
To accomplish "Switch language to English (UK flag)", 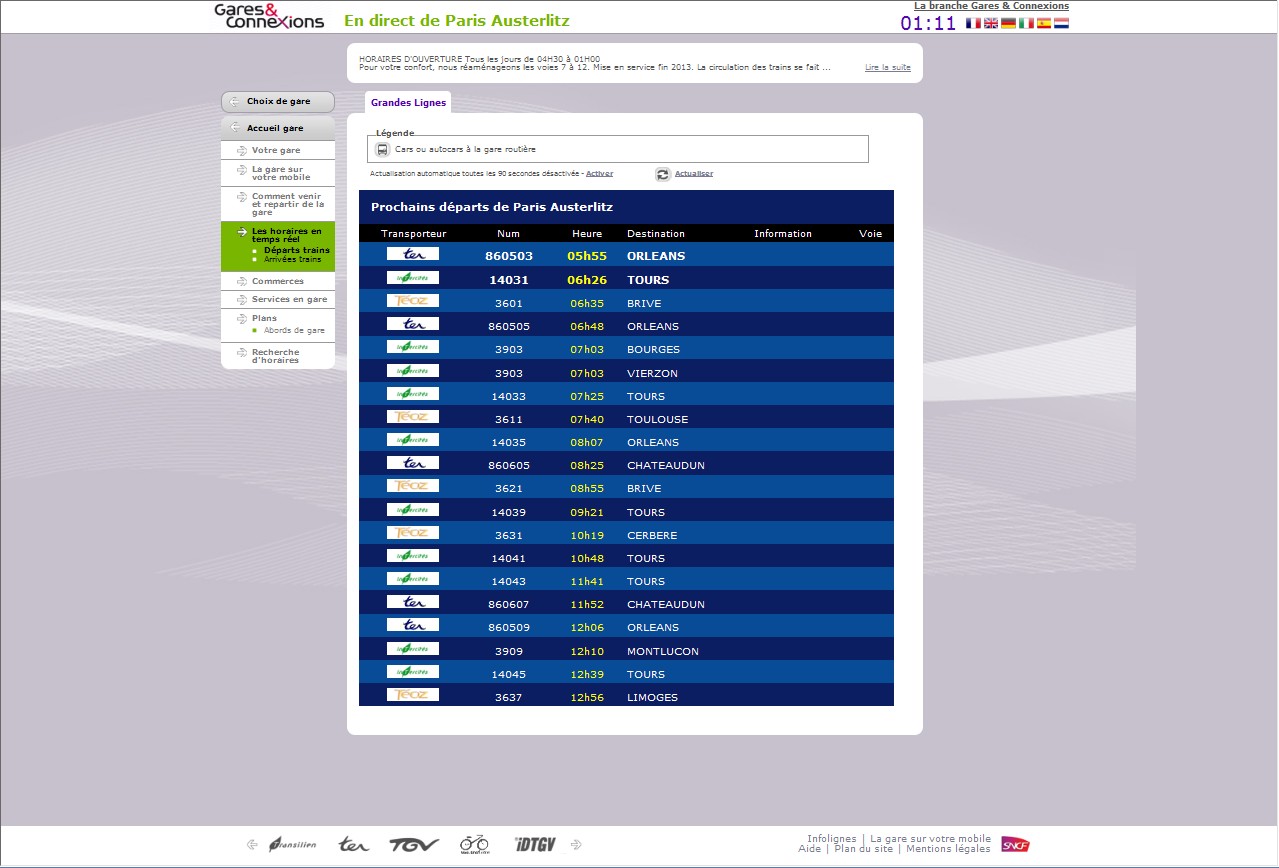I will pos(990,23).
